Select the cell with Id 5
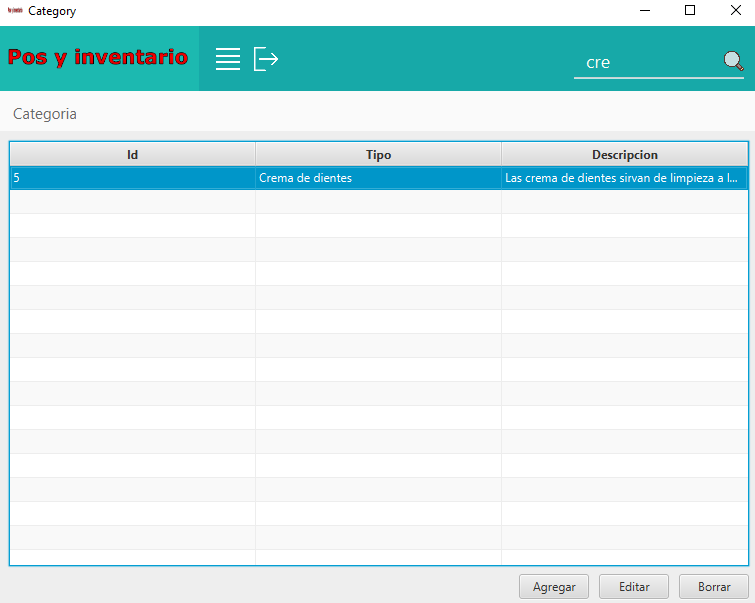Image resolution: width=755 pixels, height=603 pixels. pyautogui.click(x=132, y=178)
